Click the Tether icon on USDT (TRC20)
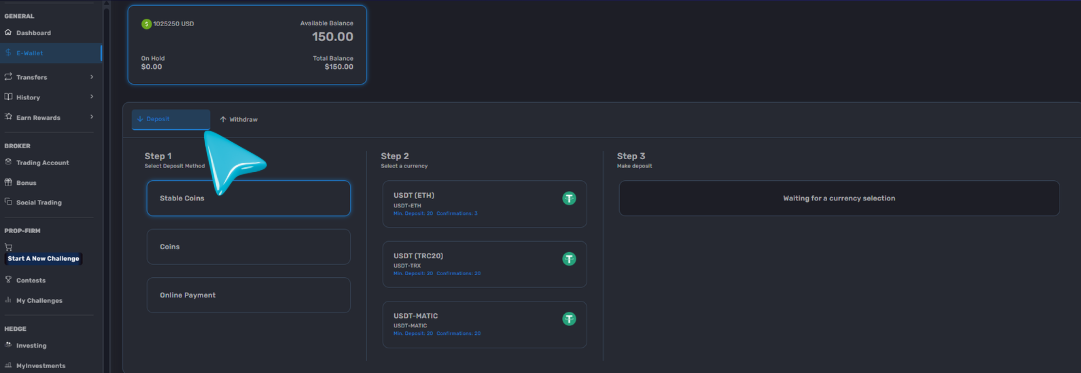The height and width of the screenshot is (373, 1081). click(569, 259)
